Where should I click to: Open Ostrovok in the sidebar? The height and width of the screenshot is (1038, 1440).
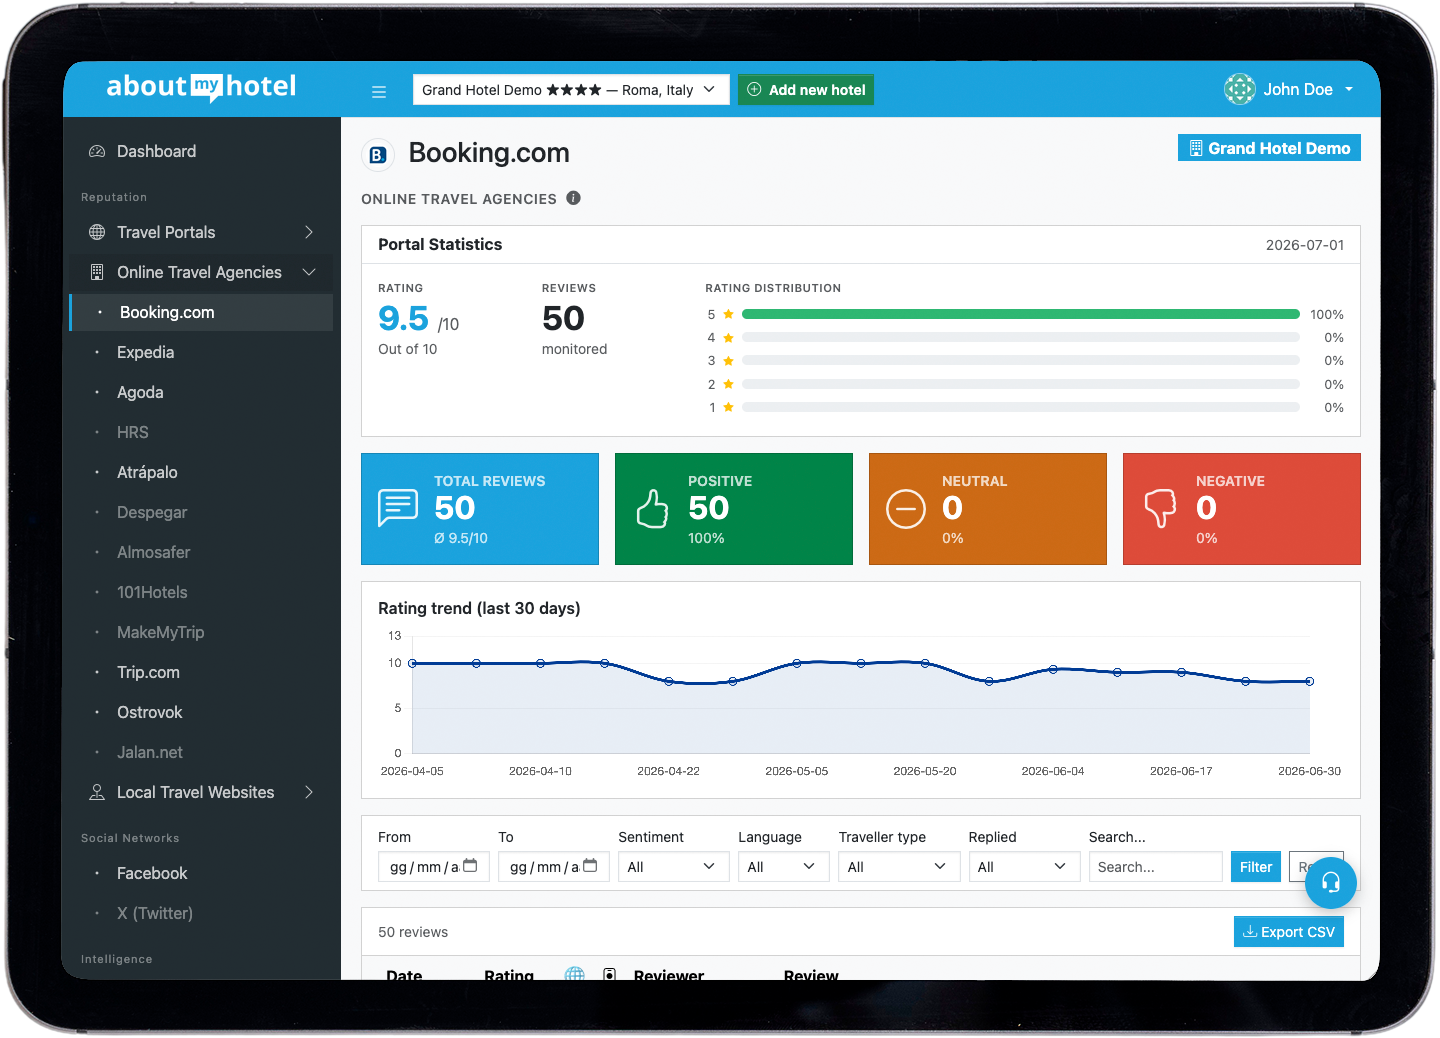tap(201, 712)
